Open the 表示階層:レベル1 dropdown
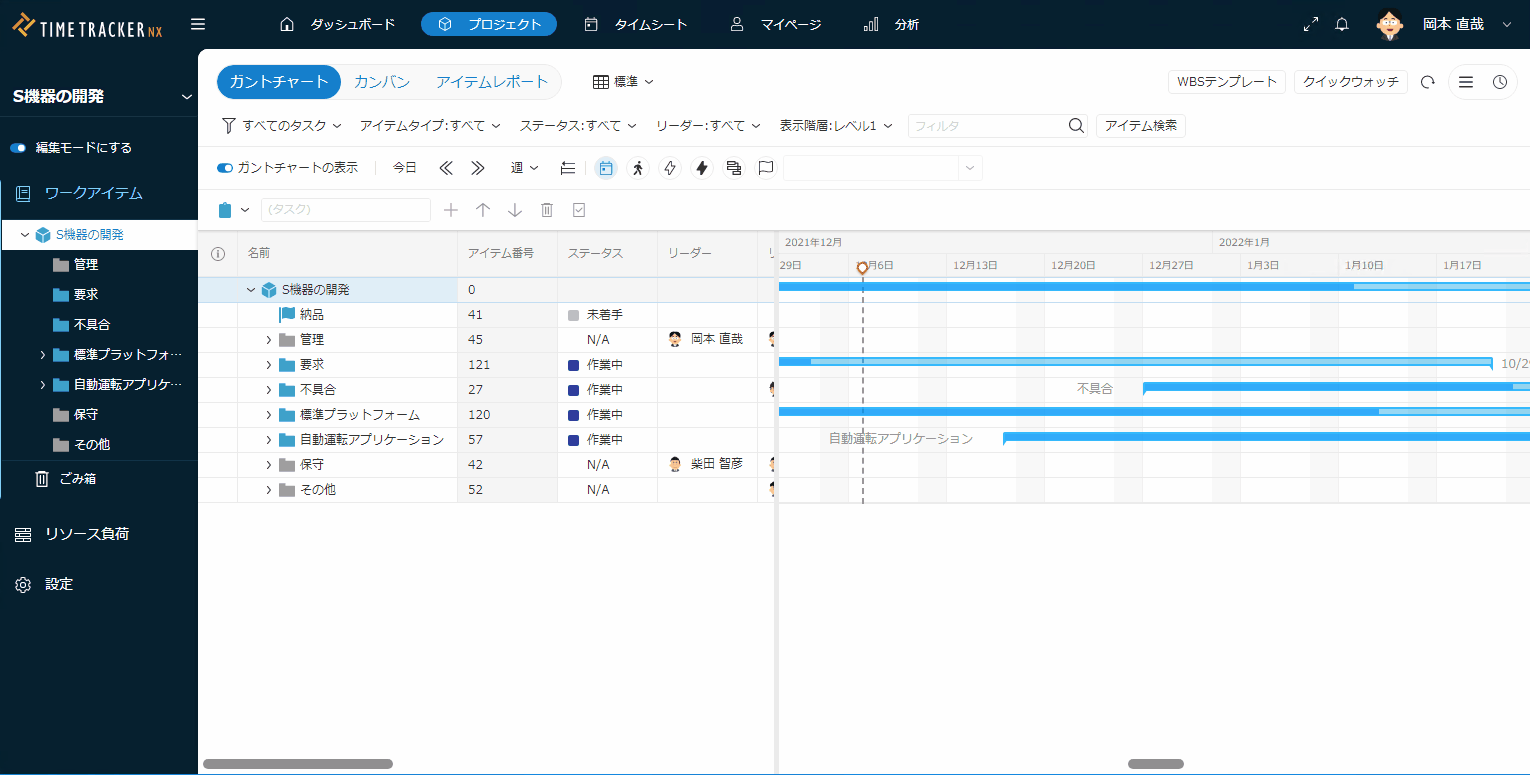This screenshot has width=1530, height=775. (x=836, y=126)
